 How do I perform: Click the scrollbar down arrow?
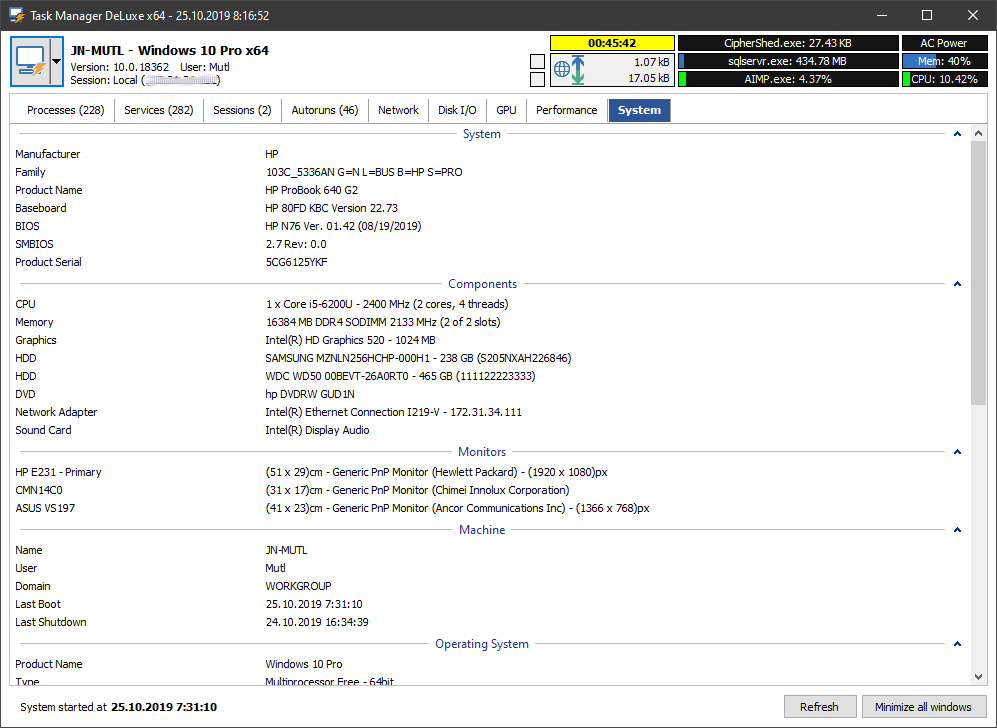coord(979,677)
